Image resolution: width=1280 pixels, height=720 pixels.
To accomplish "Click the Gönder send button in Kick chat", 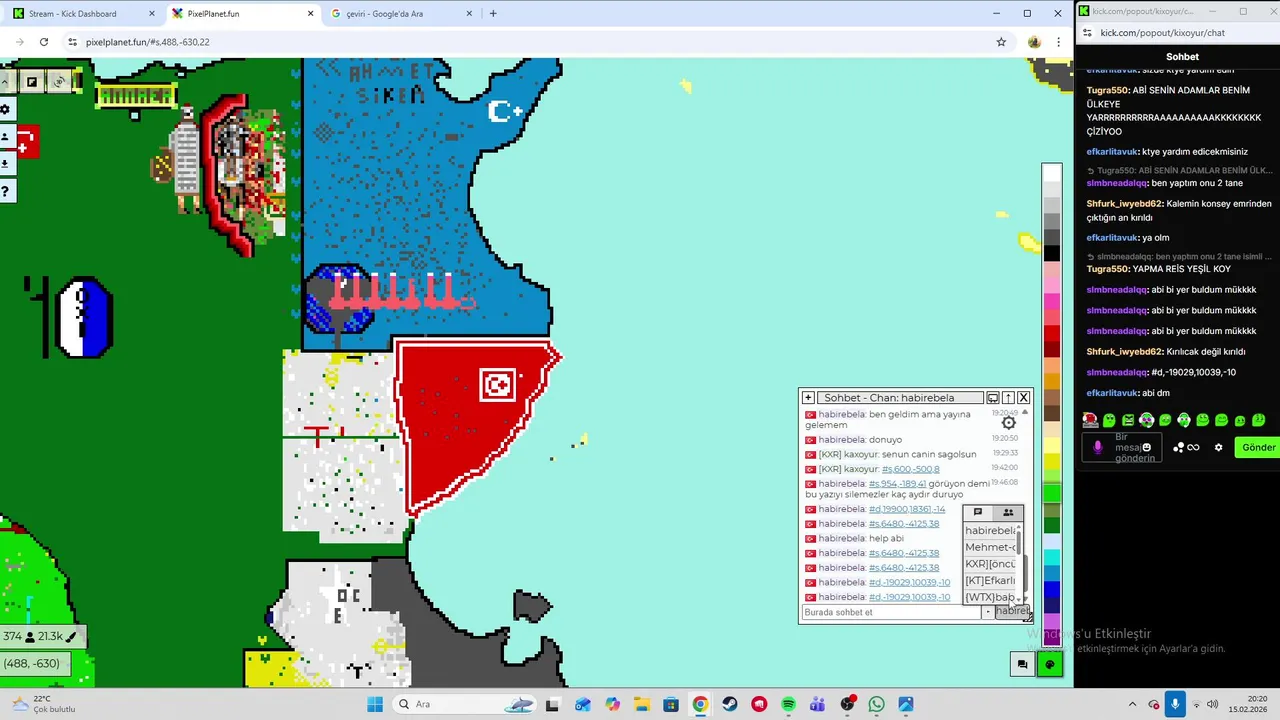I will pos(1257,447).
